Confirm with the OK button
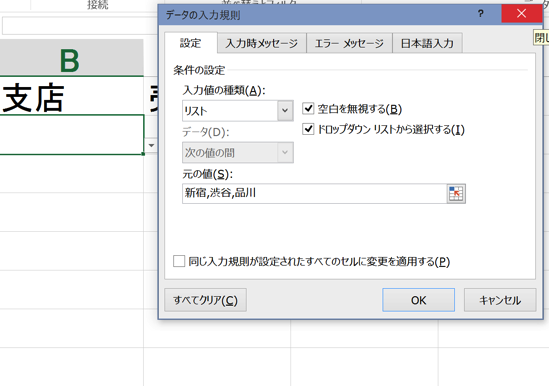549x386 pixels. pyautogui.click(x=418, y=300)
